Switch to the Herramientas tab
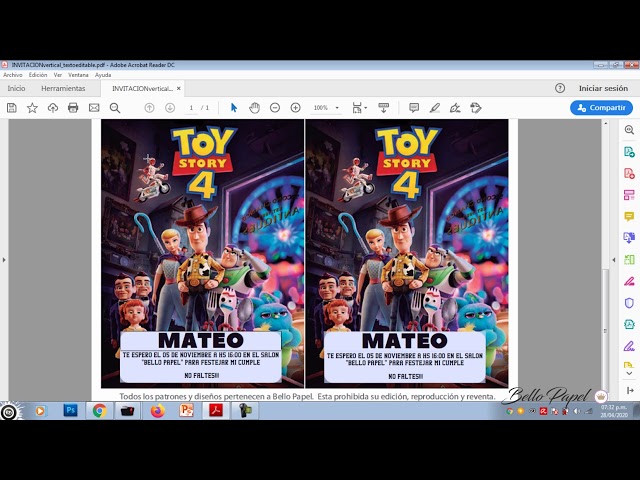This screenshot has width=640, height=480. pos(63,88)
